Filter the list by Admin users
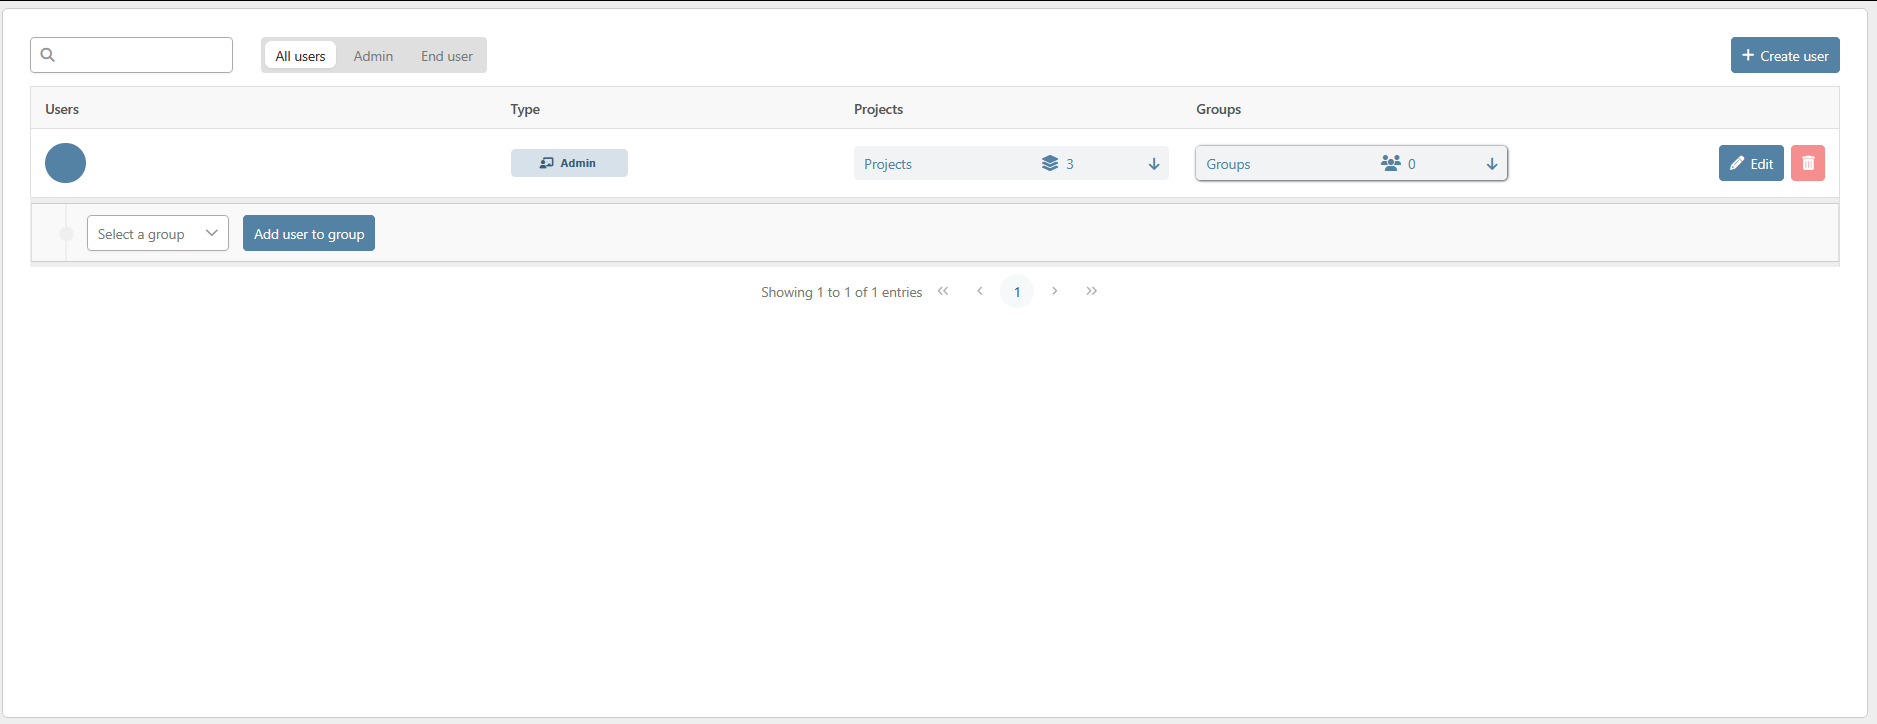The image size is (1877, 724). [373, 56]
